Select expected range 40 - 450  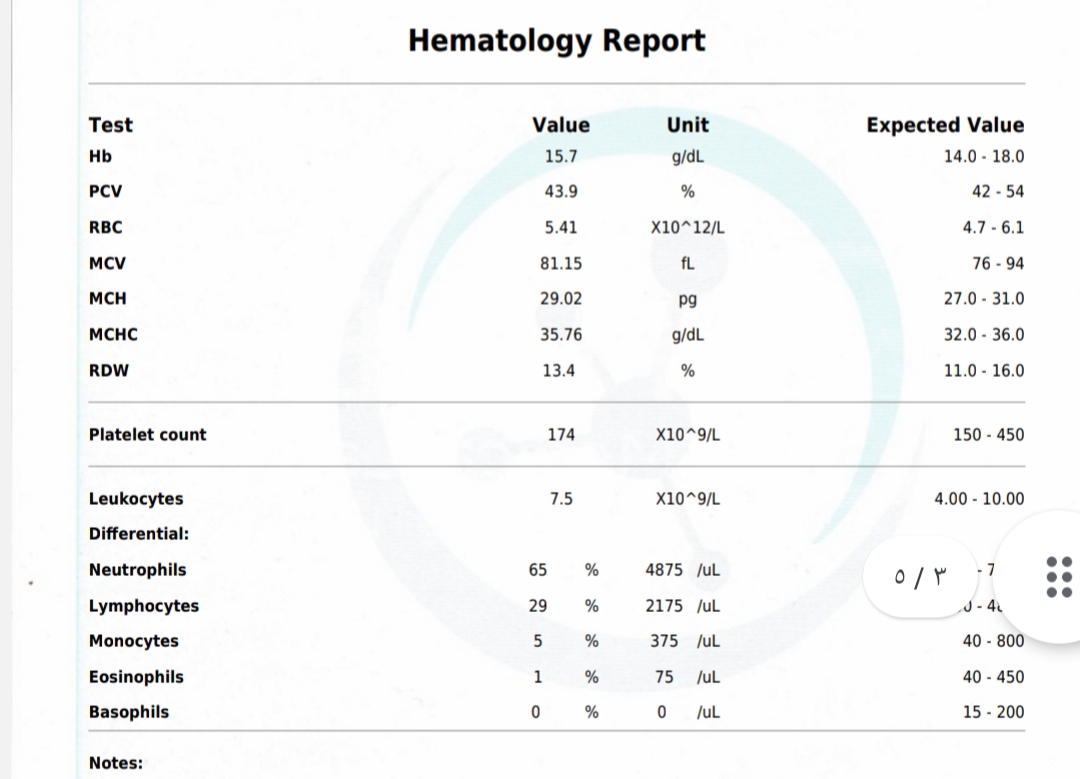pos(993,677)
